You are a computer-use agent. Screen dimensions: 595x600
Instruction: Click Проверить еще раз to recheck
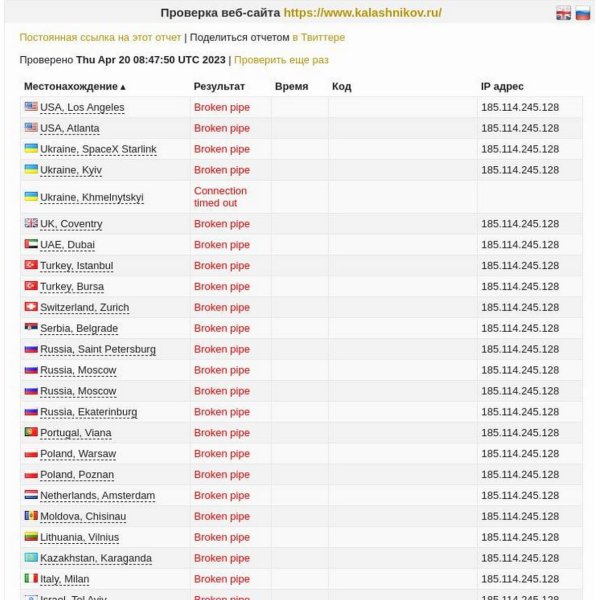coord(281,60)
